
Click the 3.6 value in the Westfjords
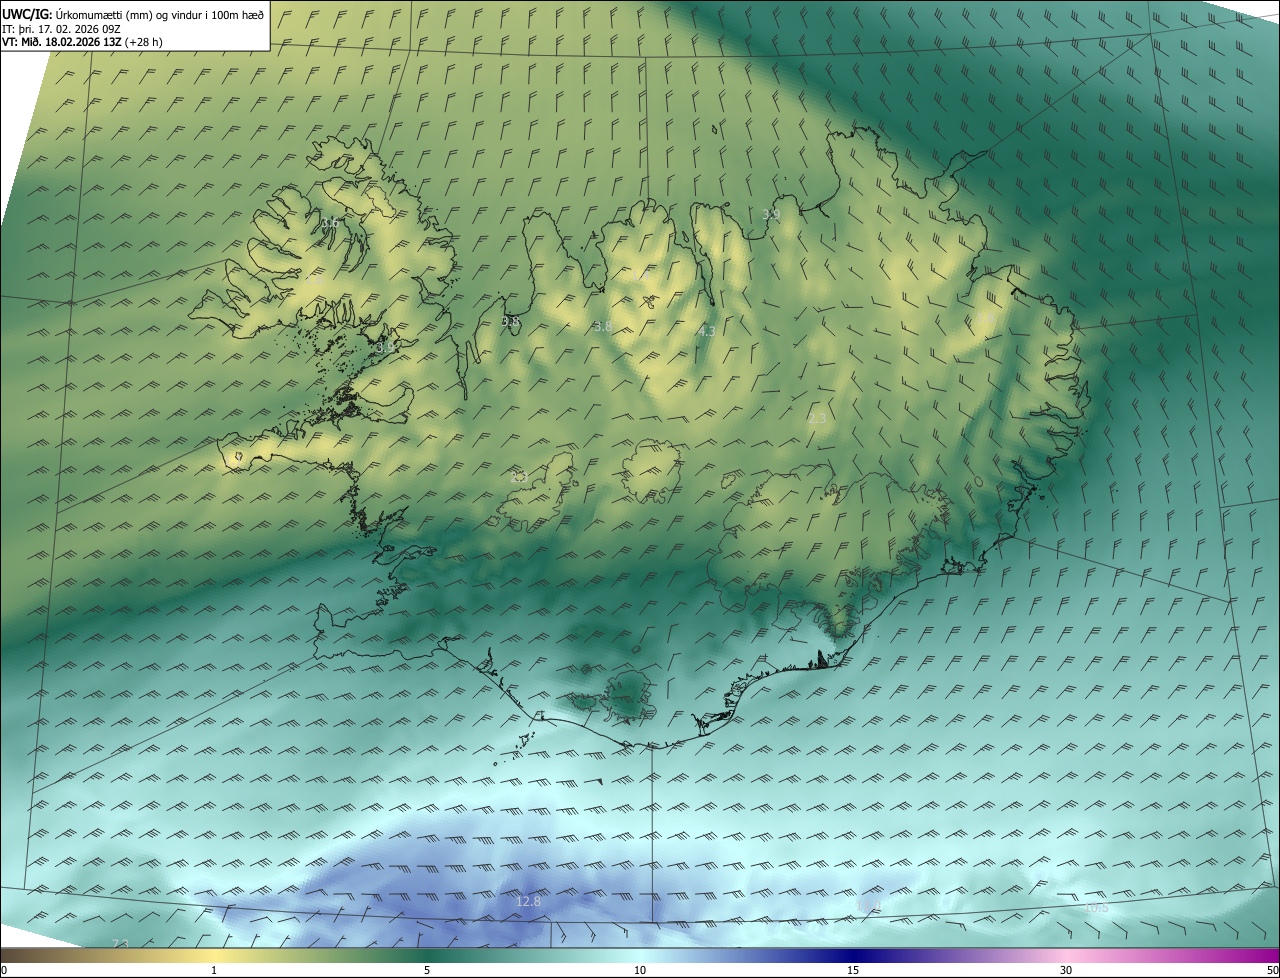click(329, 222)
